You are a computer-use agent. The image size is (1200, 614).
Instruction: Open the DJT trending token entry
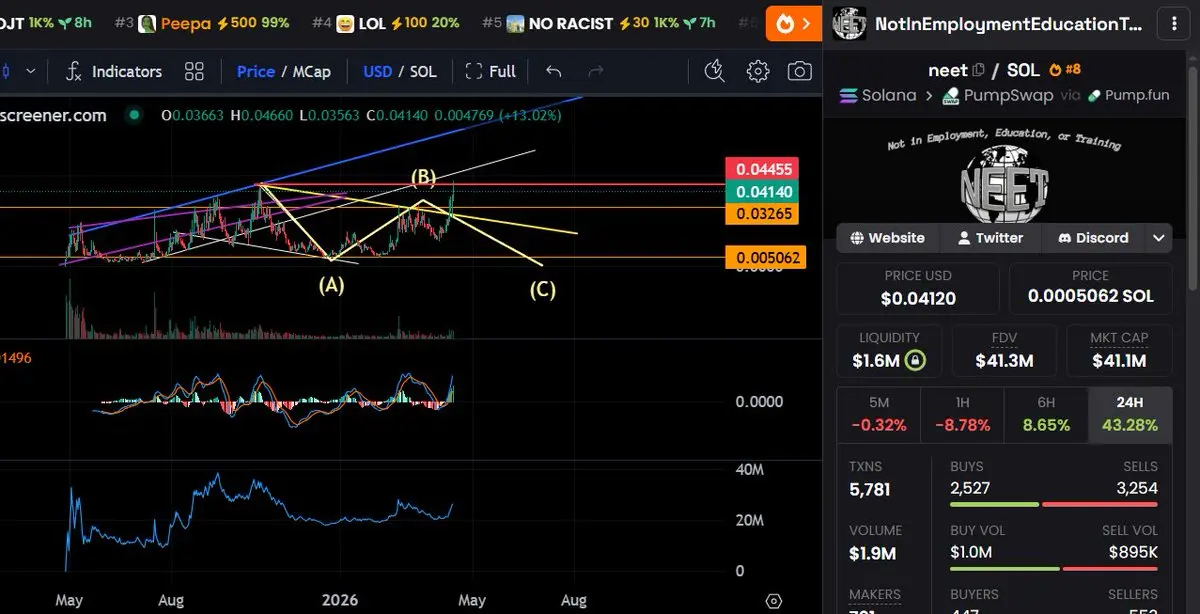tap(46, 23)
